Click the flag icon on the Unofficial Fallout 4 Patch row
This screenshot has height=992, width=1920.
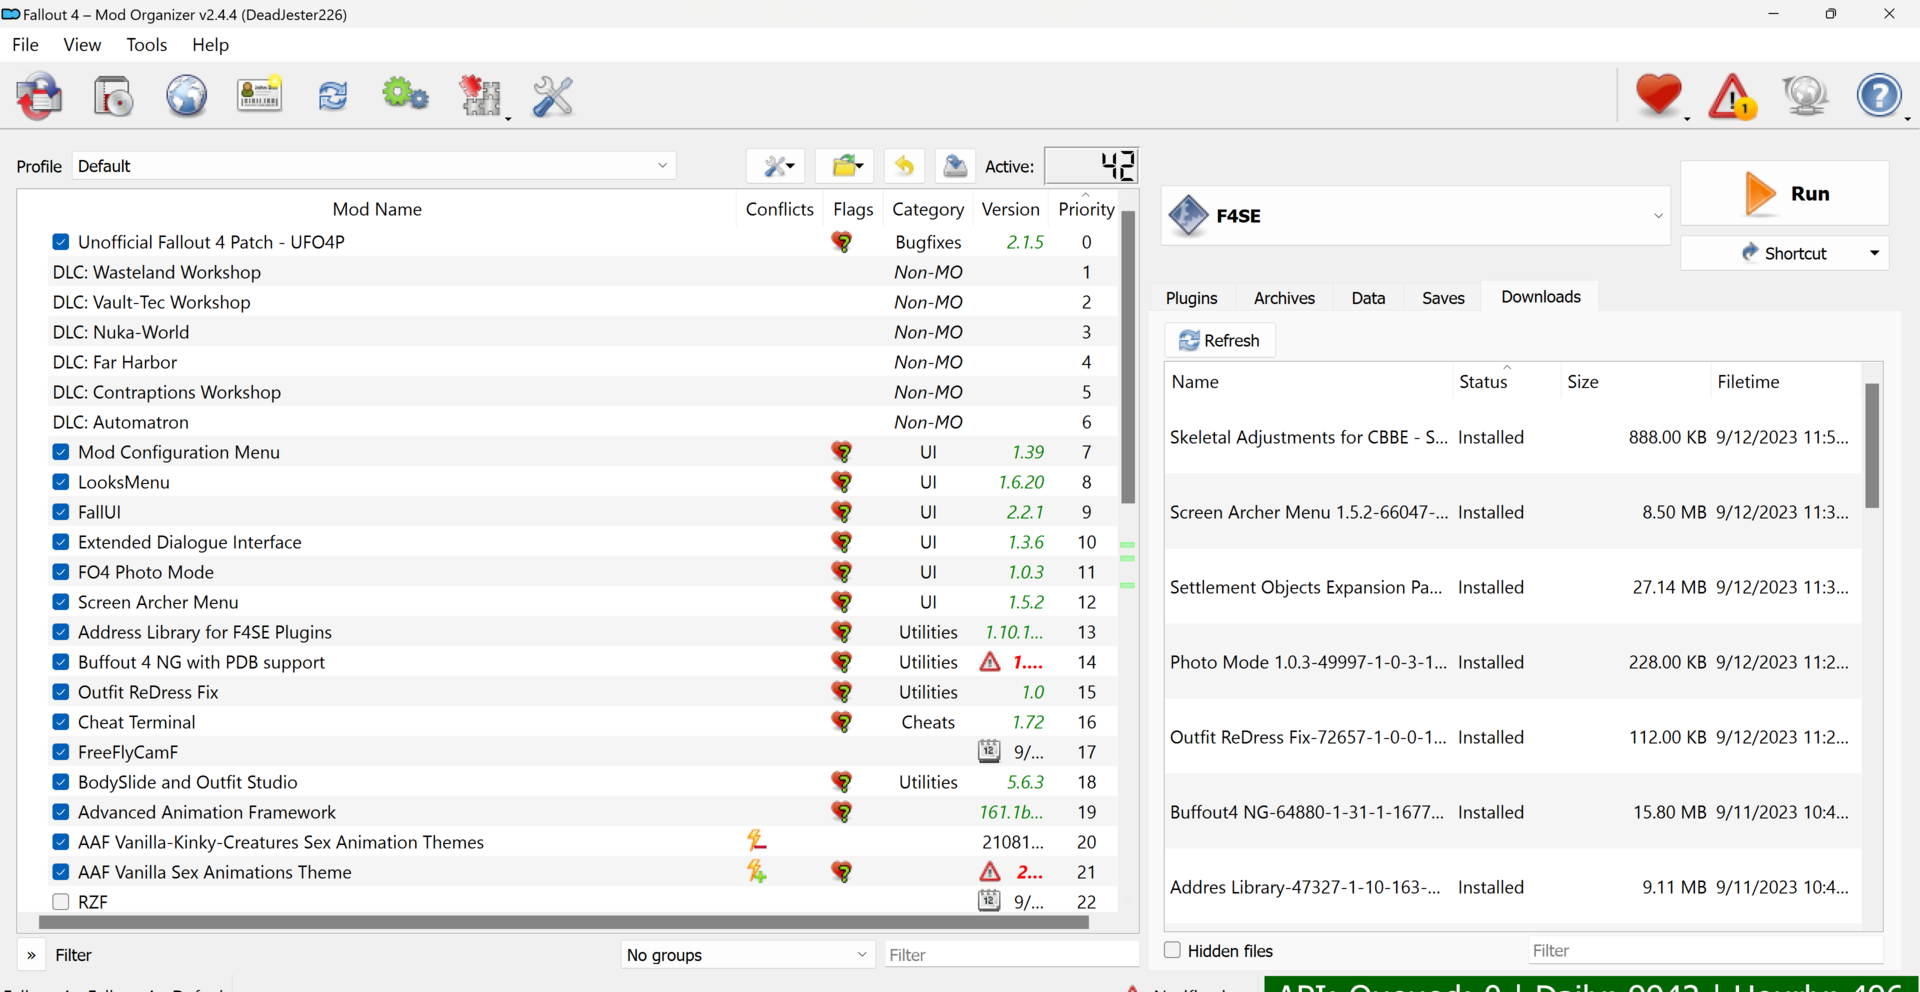tap(842, 242)
